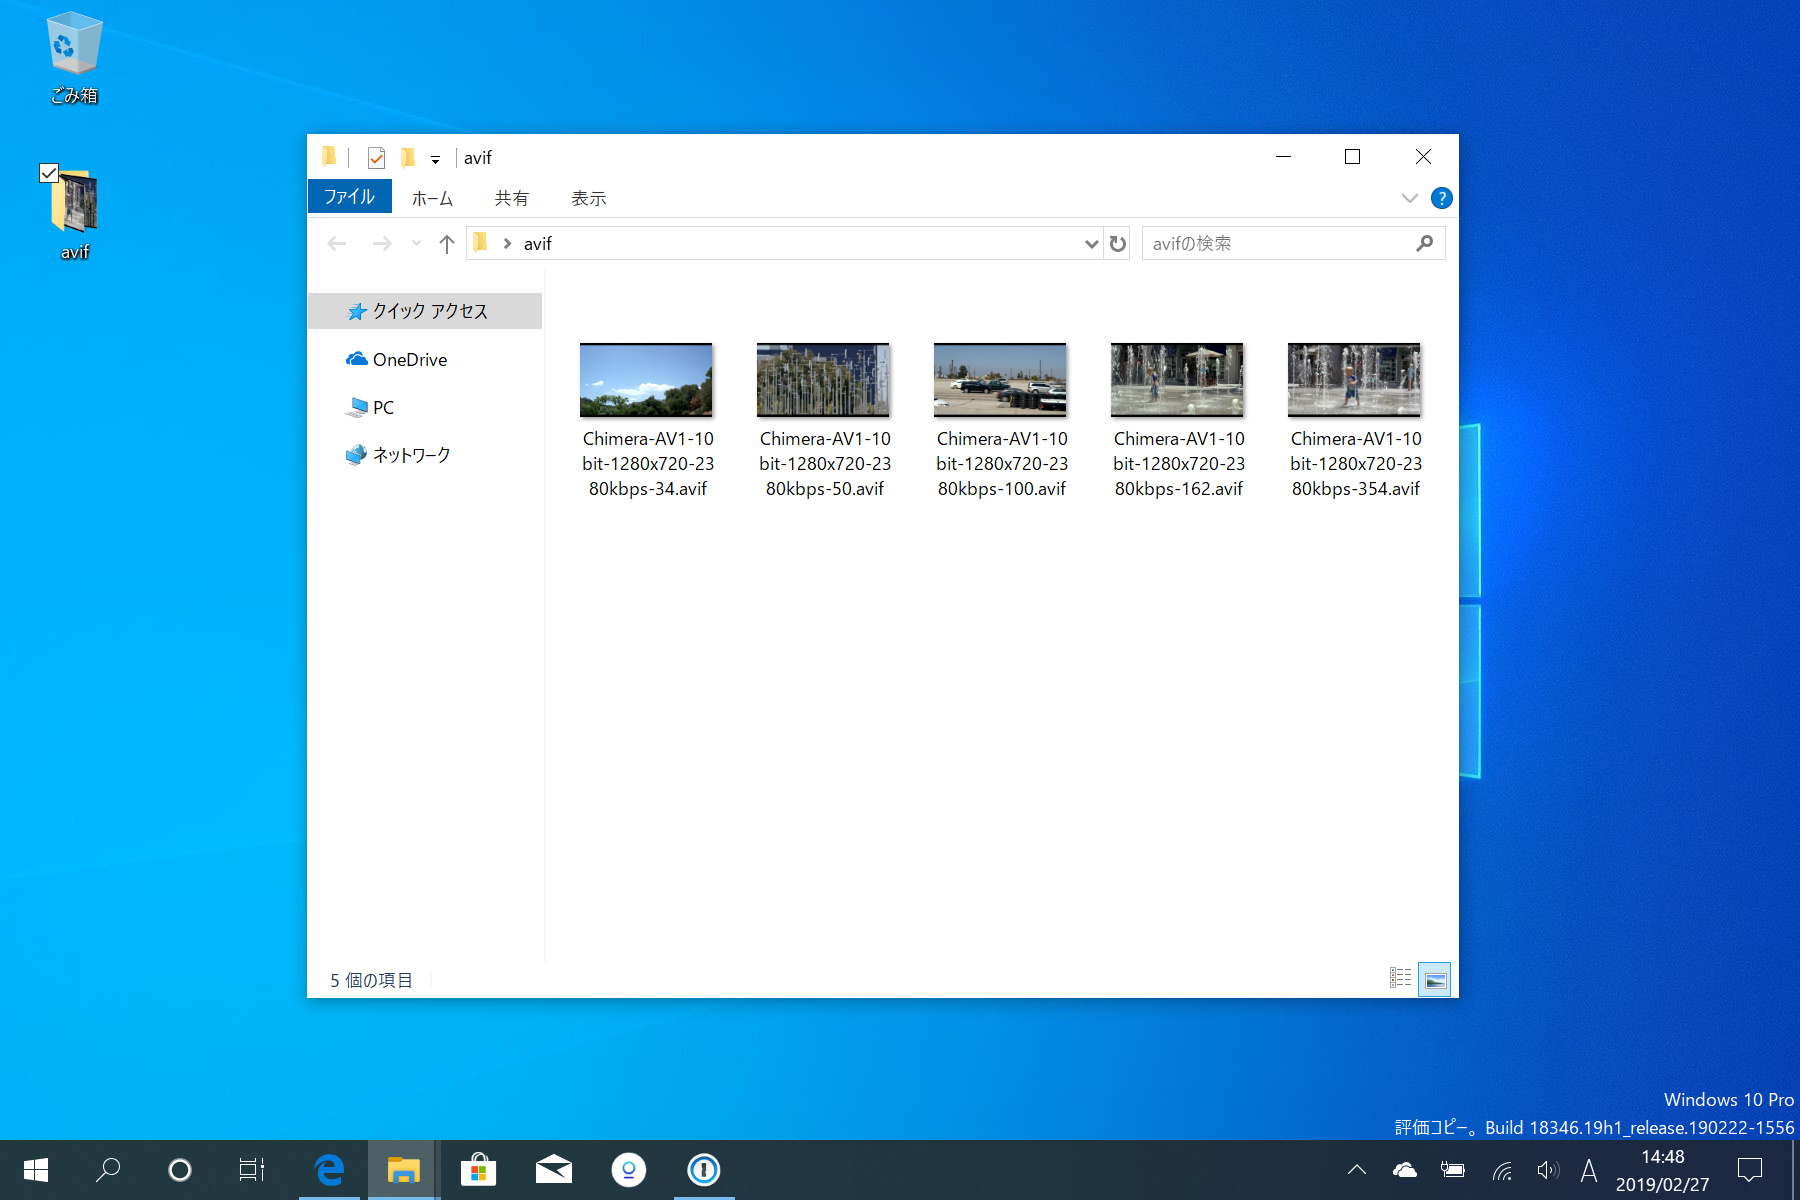
Task: Switch to the 表示 ribbon tab
Action: (589, 197)
